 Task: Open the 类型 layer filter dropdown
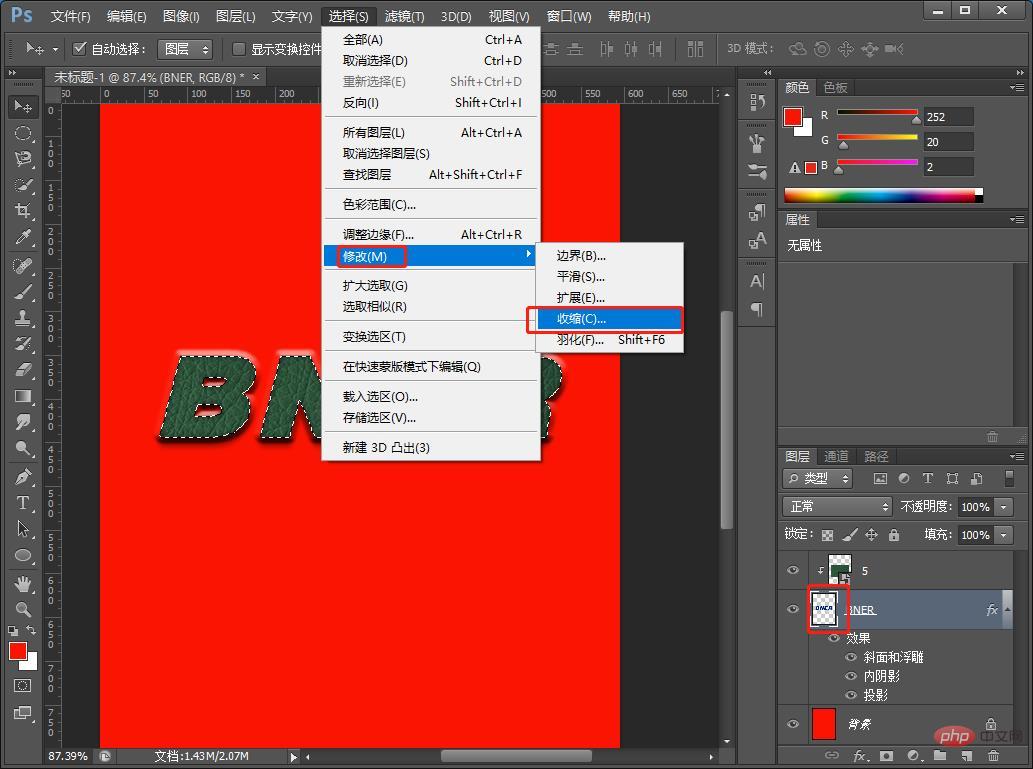pyautogui.click(x=818, y=478)
